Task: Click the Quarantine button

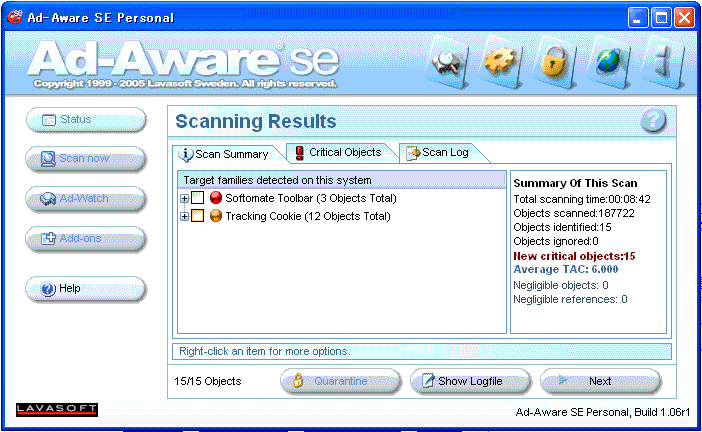Action: (x=340, y=381)
